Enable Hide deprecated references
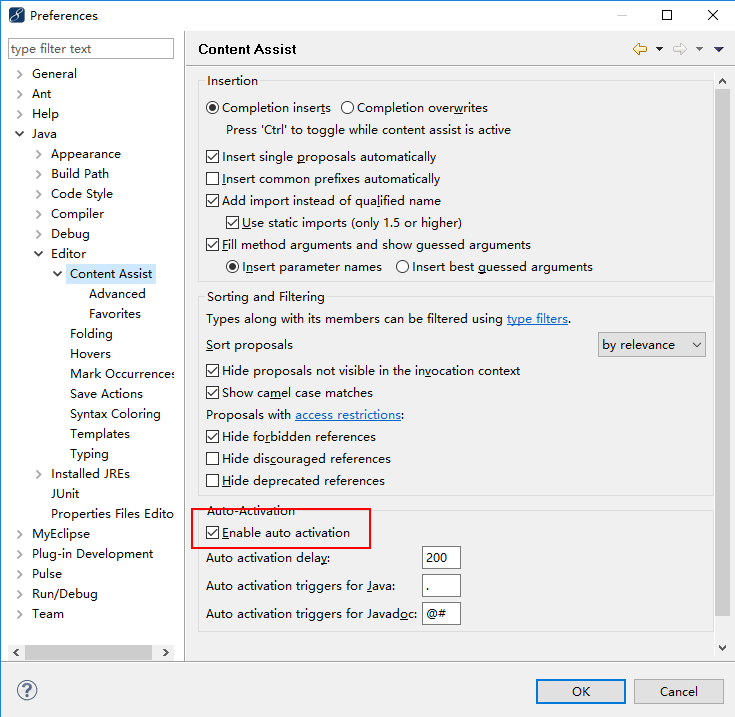 pos(212,481)
